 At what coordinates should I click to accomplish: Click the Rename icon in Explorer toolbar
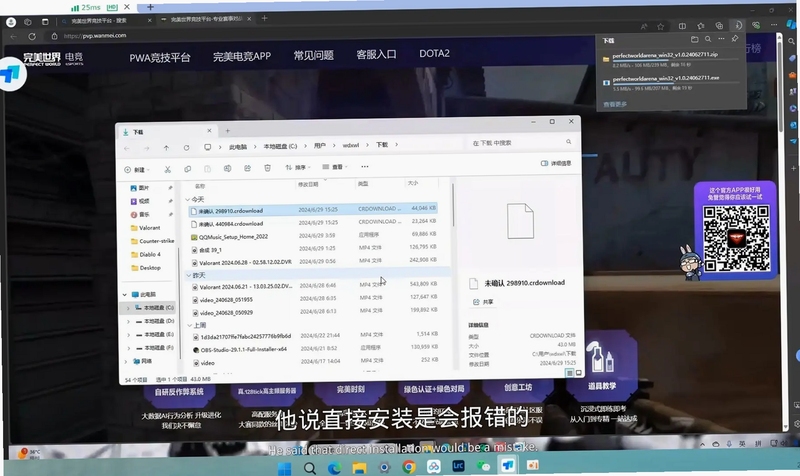(228, 168)
